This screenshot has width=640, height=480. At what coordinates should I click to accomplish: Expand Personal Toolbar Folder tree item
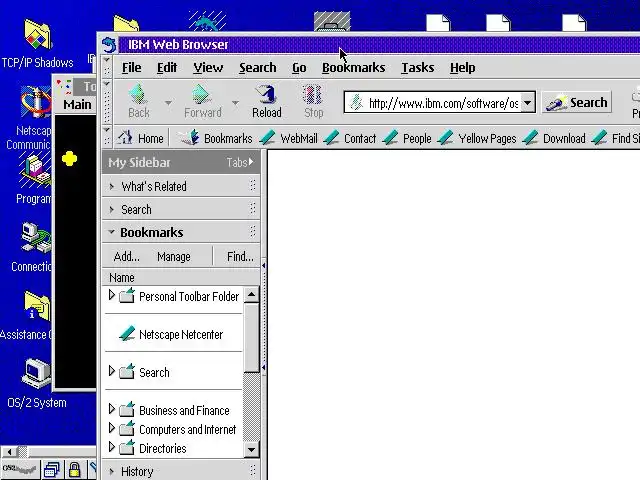pyautogui.click(x=111, y=295)
